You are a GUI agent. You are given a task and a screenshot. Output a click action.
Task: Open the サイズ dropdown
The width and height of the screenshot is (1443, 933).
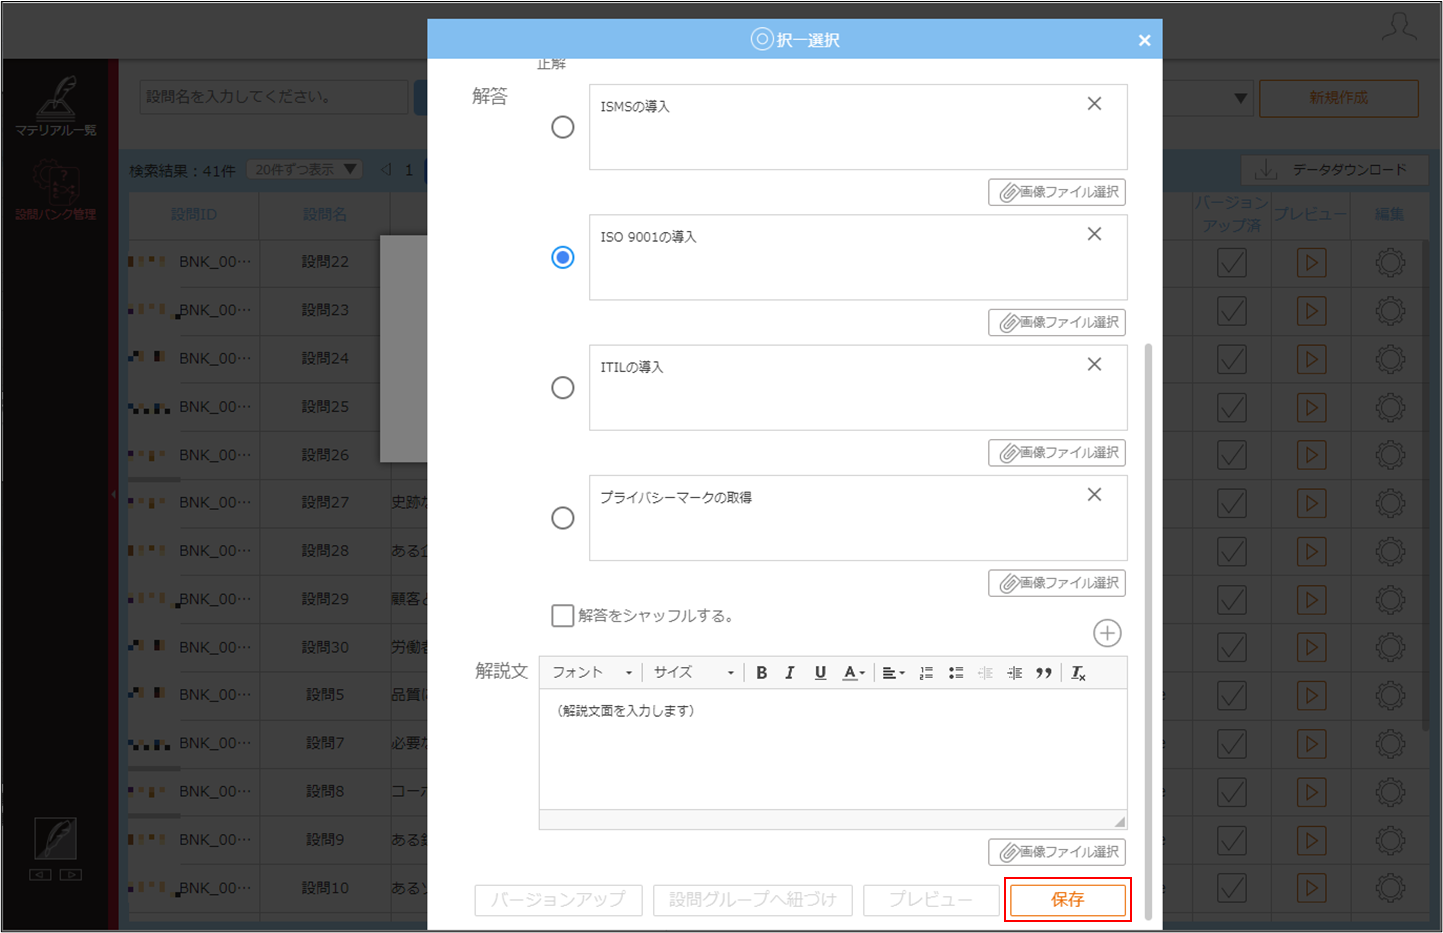[694, 673]
